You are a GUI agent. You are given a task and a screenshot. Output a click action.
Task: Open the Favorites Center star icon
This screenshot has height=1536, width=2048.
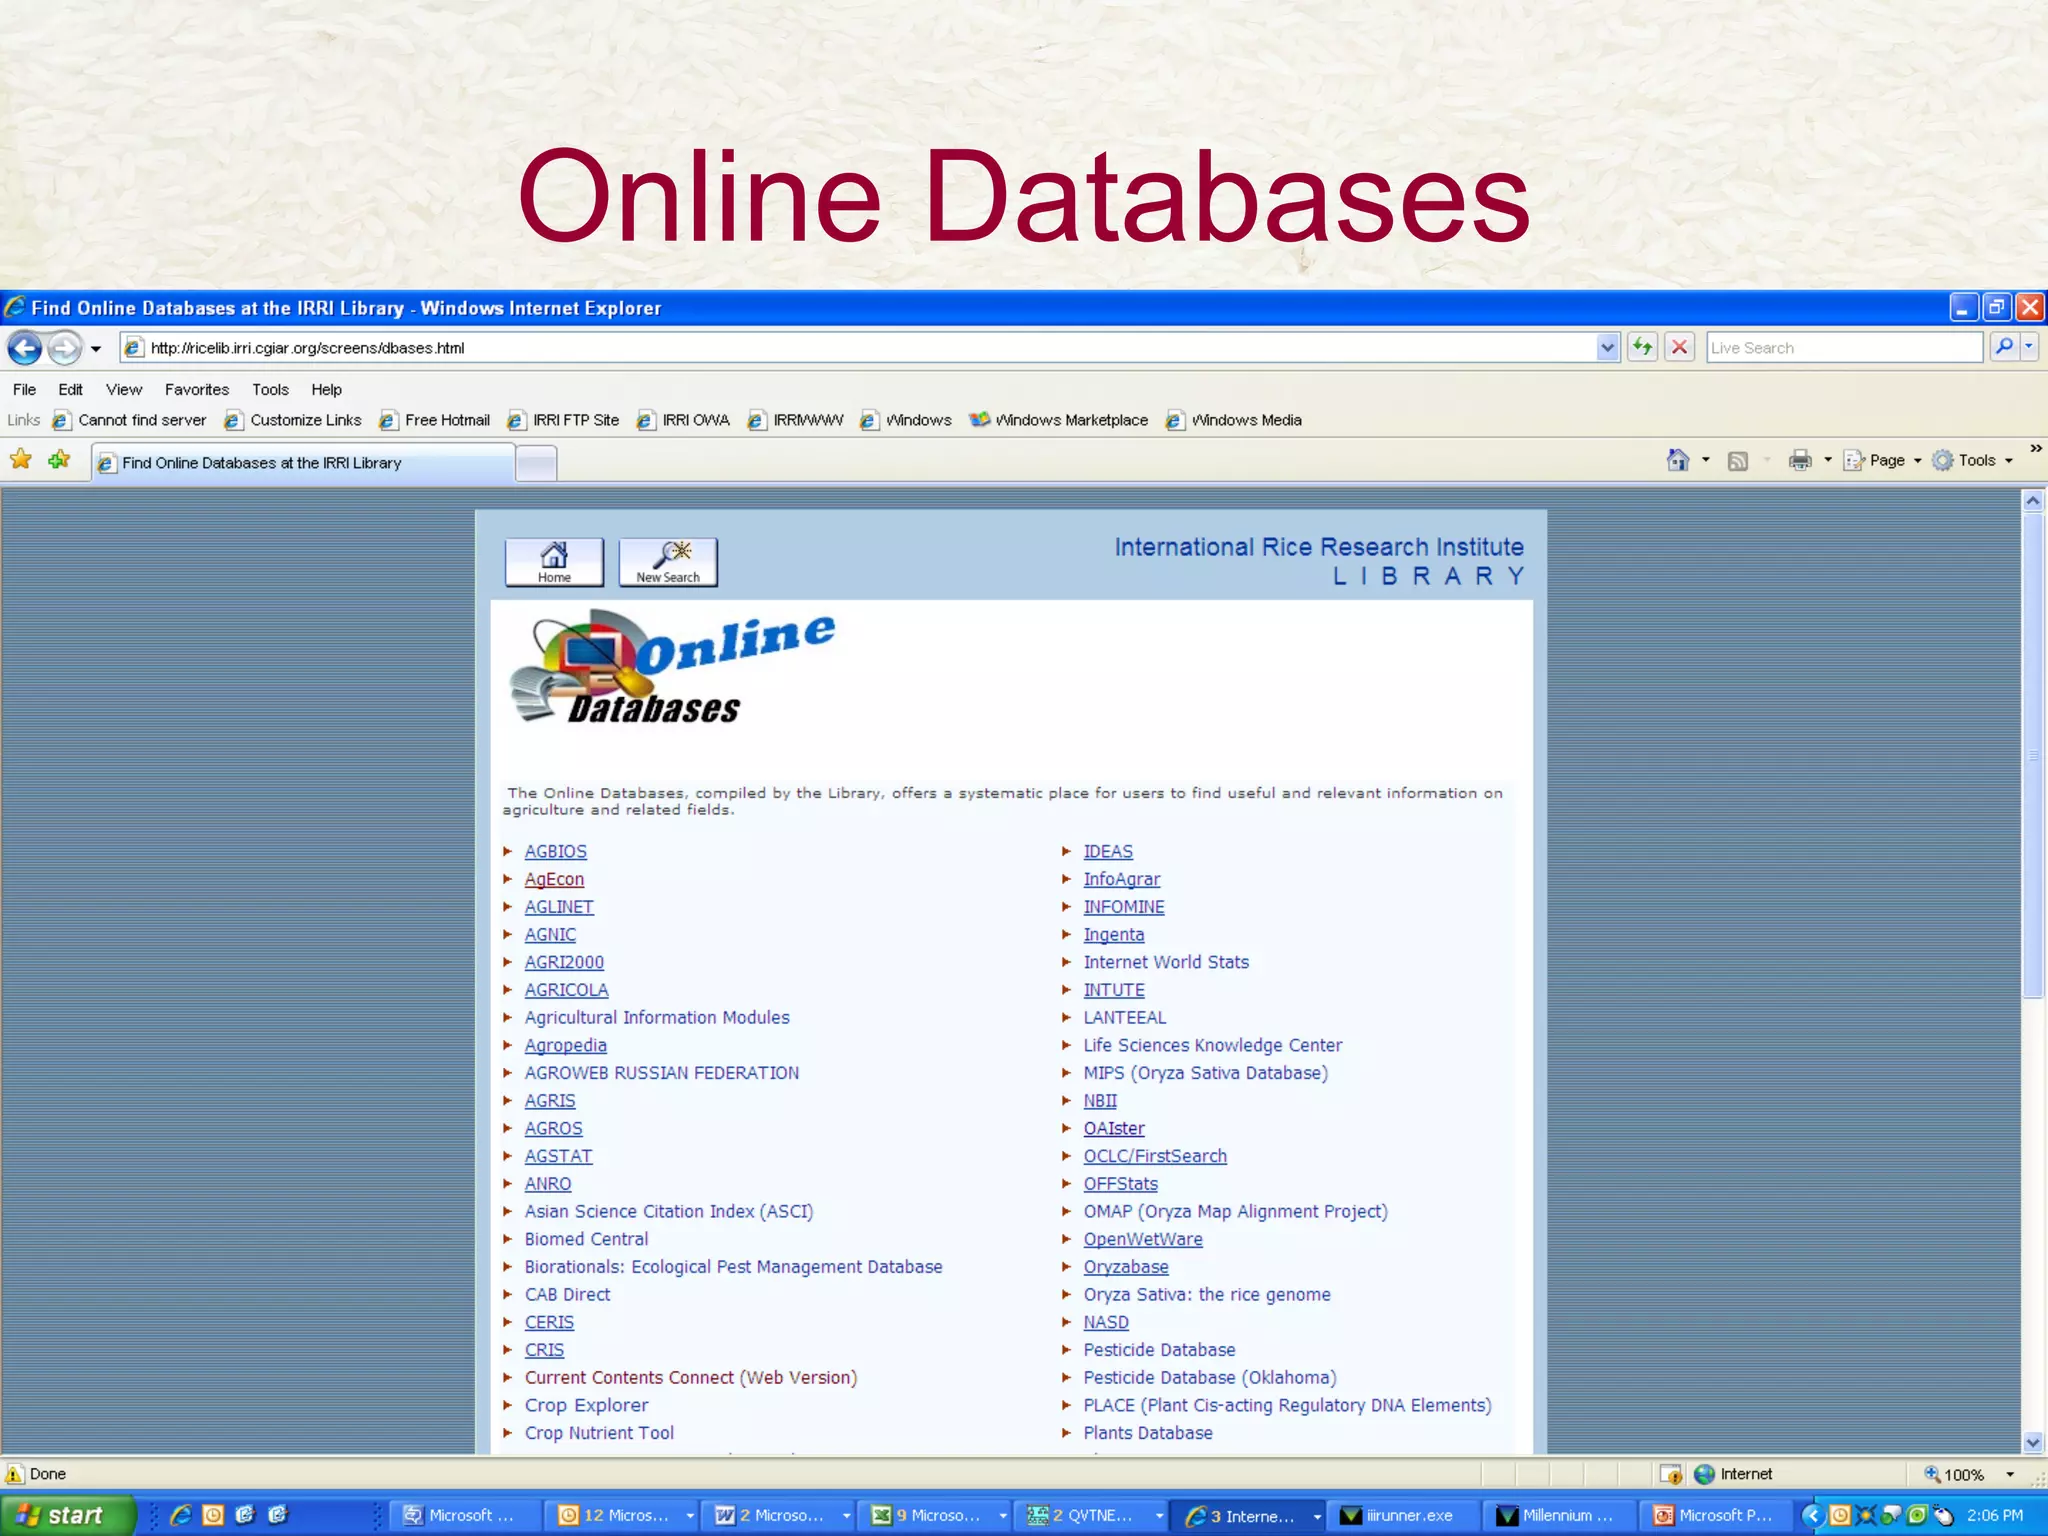pos(21,460)
